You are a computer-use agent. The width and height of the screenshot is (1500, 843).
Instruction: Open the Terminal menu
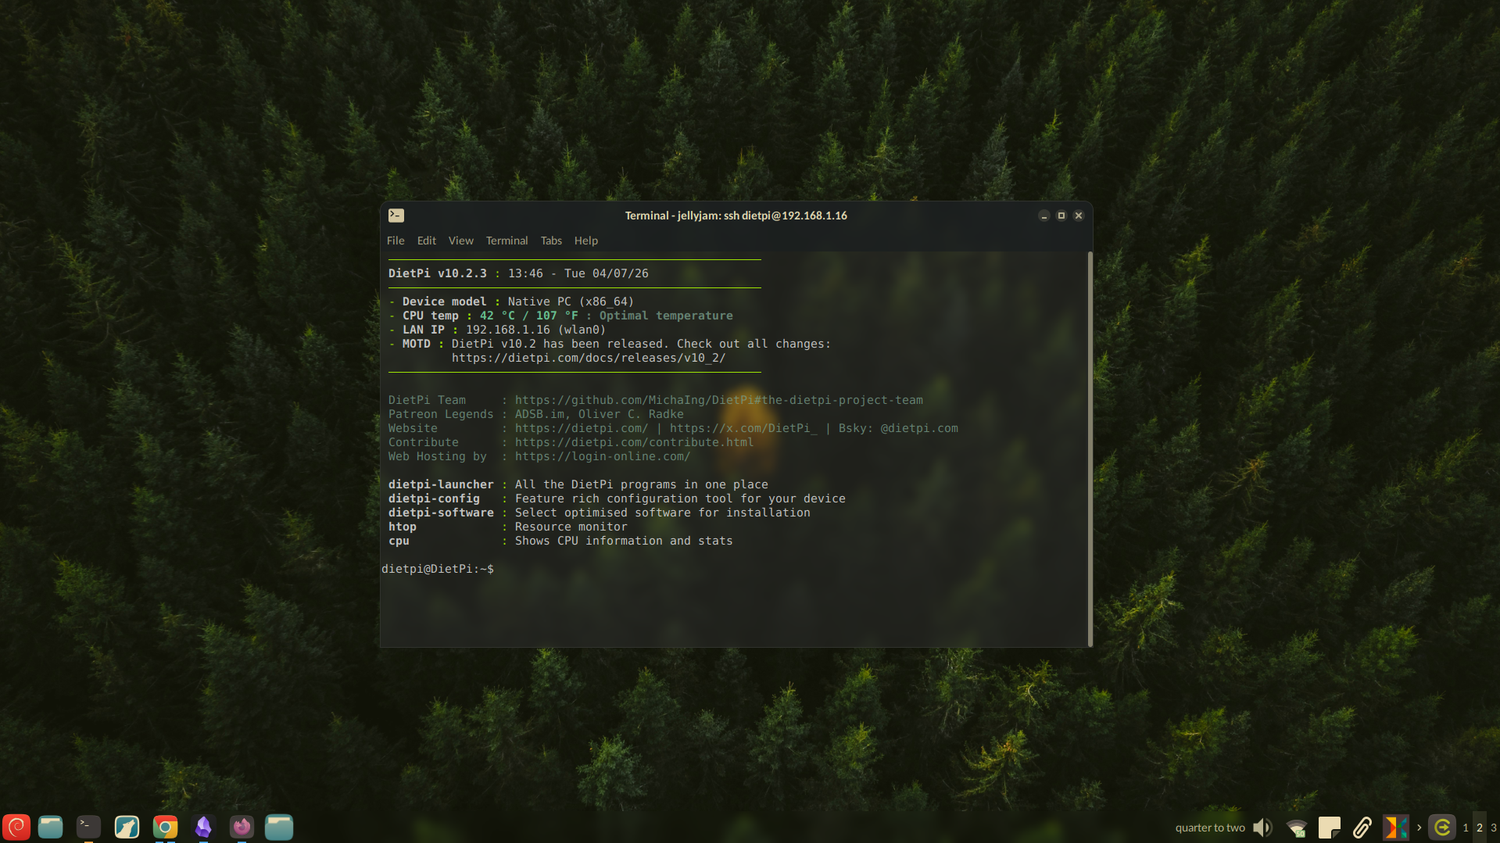507,241
